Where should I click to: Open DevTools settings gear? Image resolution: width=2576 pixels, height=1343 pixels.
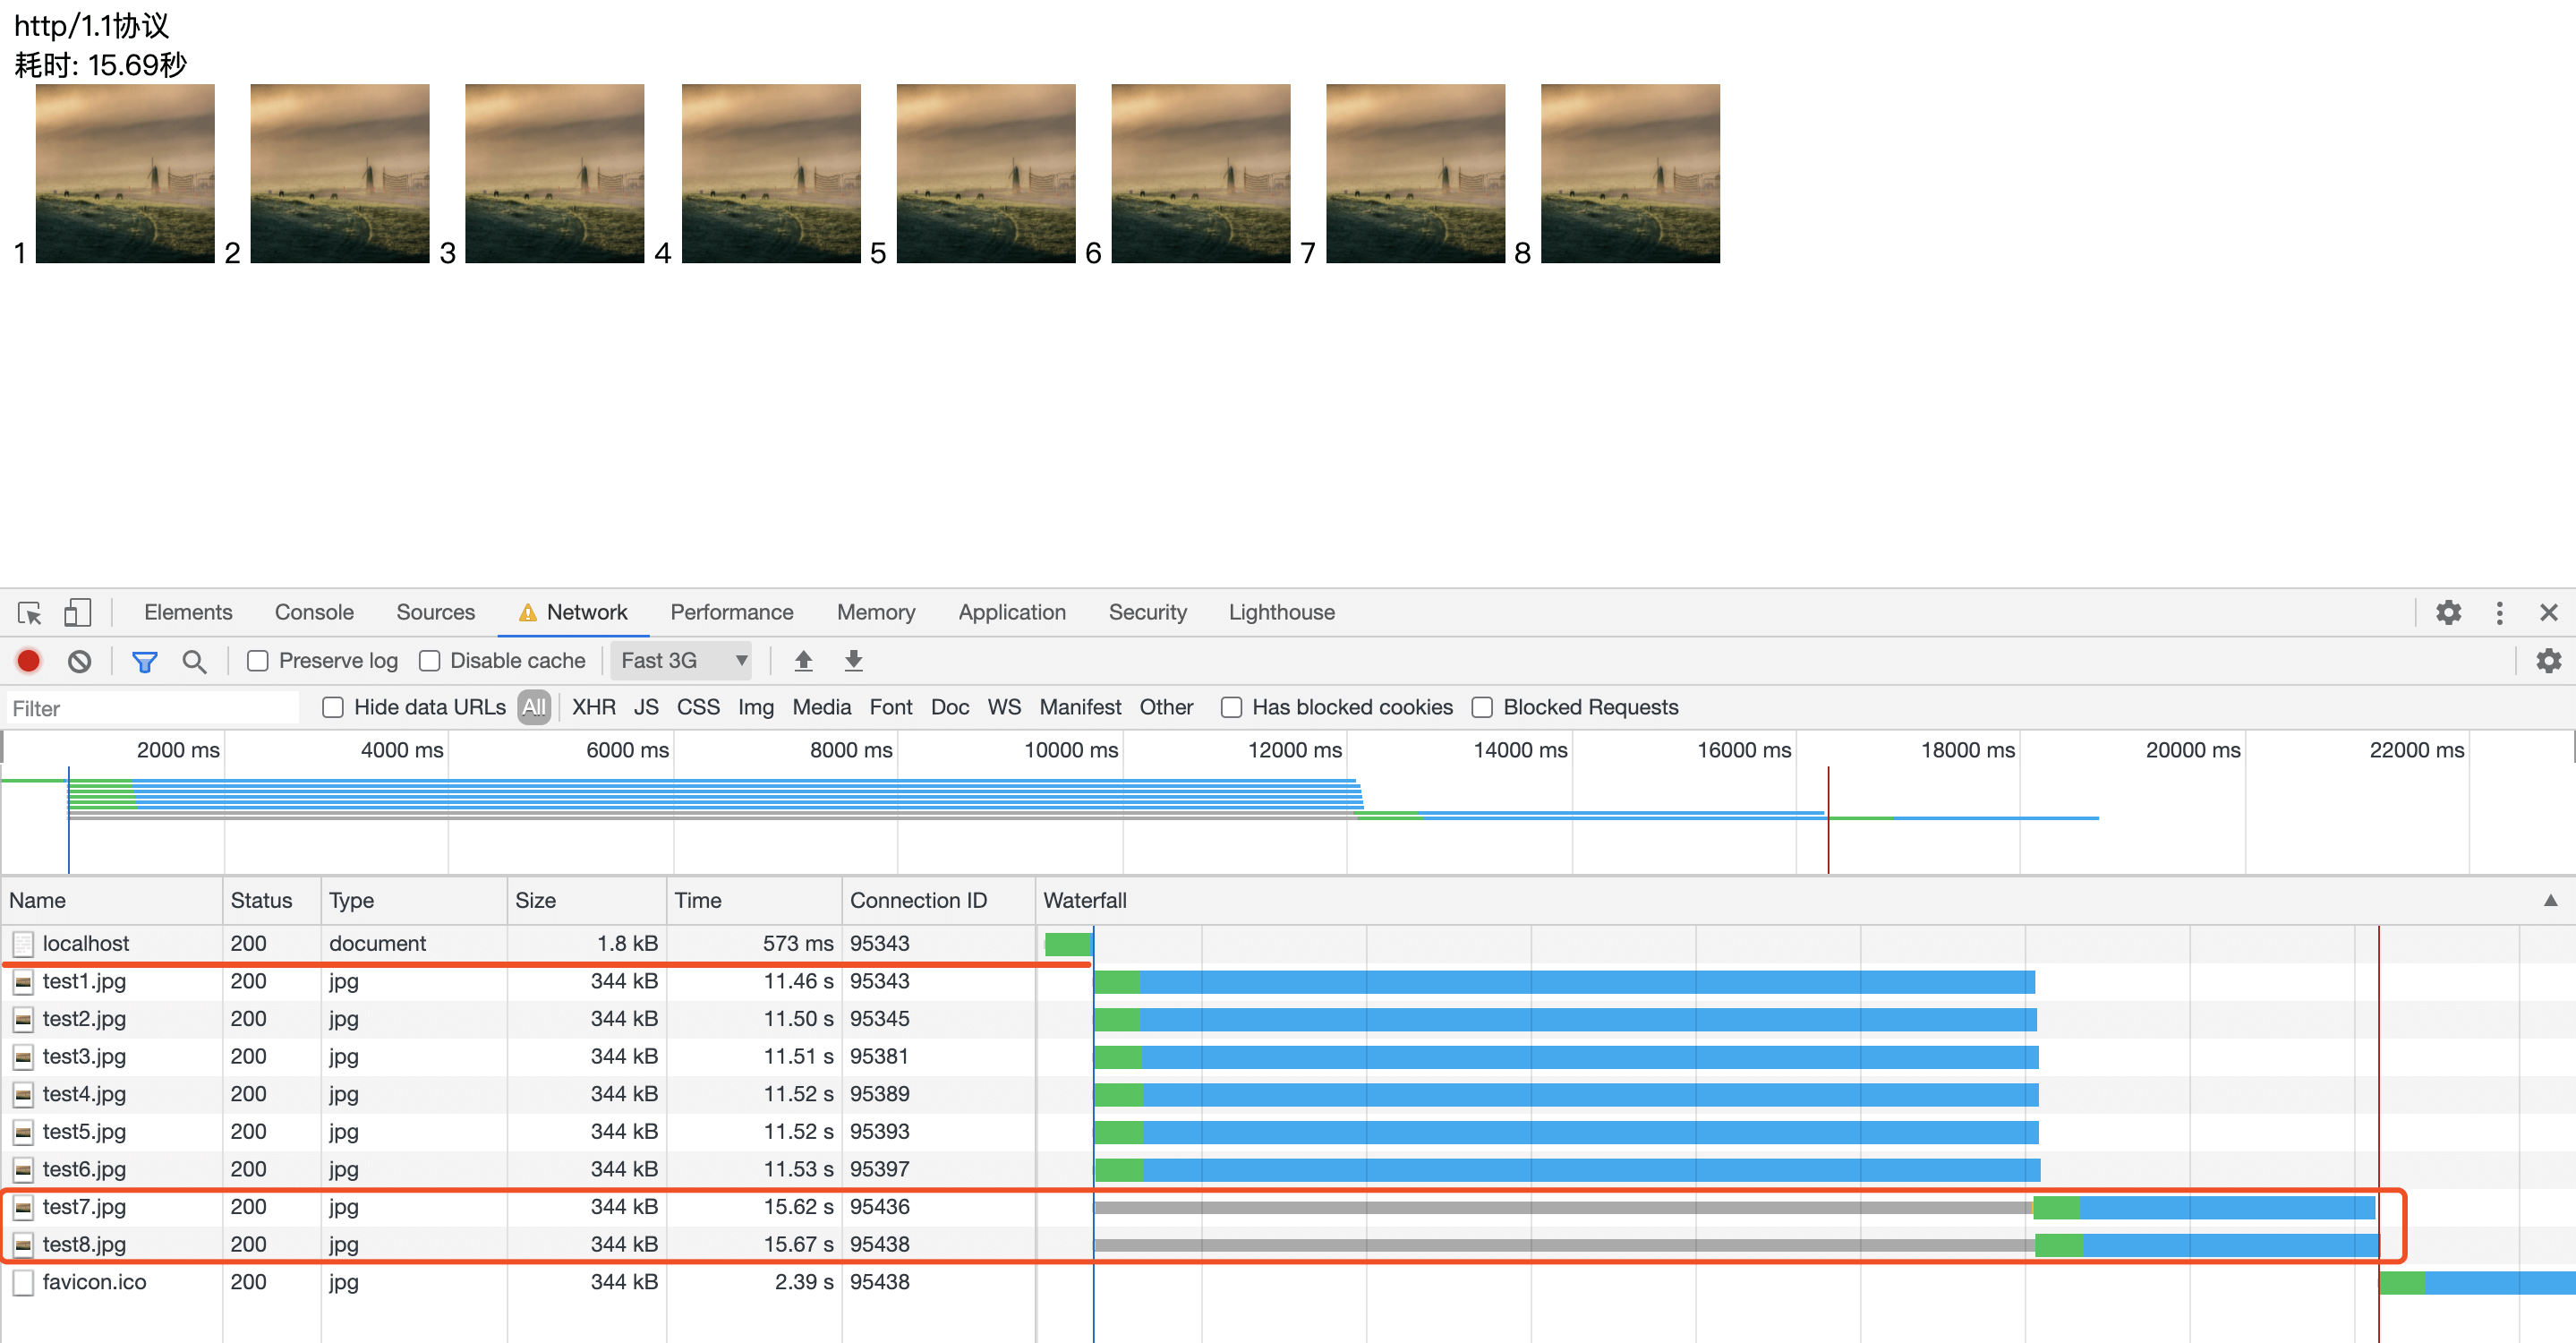pos(2448,612)
